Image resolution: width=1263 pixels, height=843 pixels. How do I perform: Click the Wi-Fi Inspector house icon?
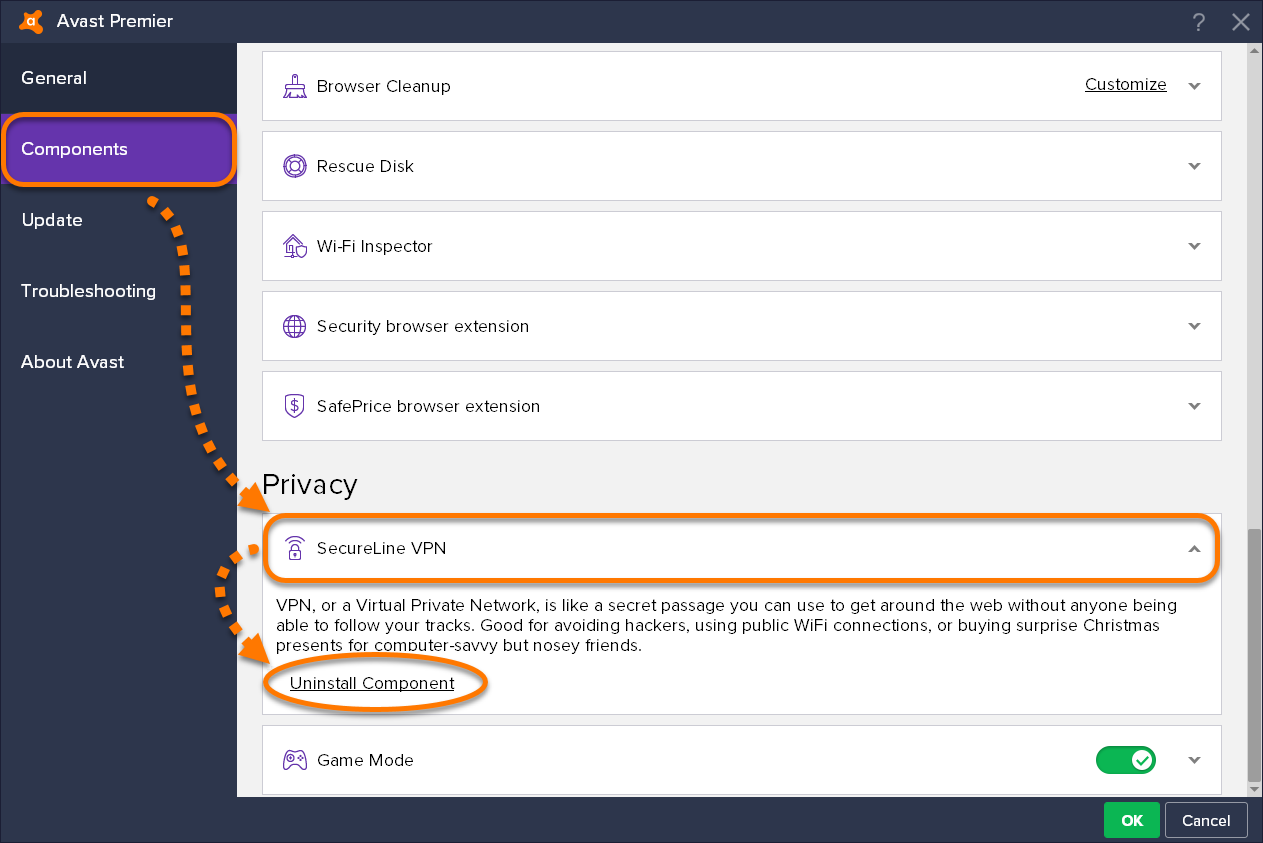coord(294,246)
